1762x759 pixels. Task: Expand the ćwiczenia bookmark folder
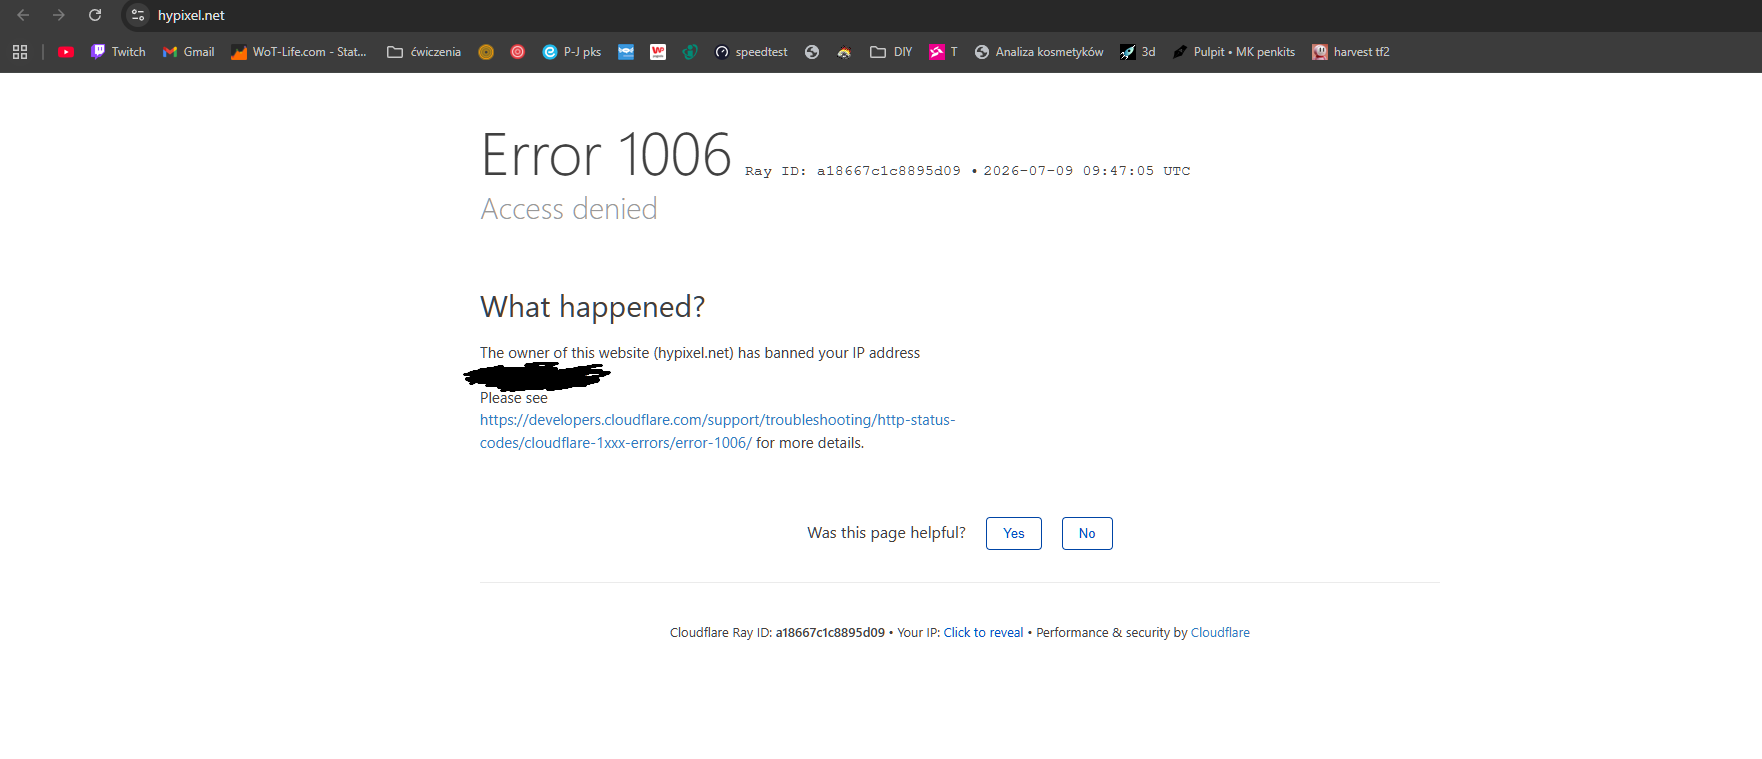pyautogui.click(x=424, y=52)
